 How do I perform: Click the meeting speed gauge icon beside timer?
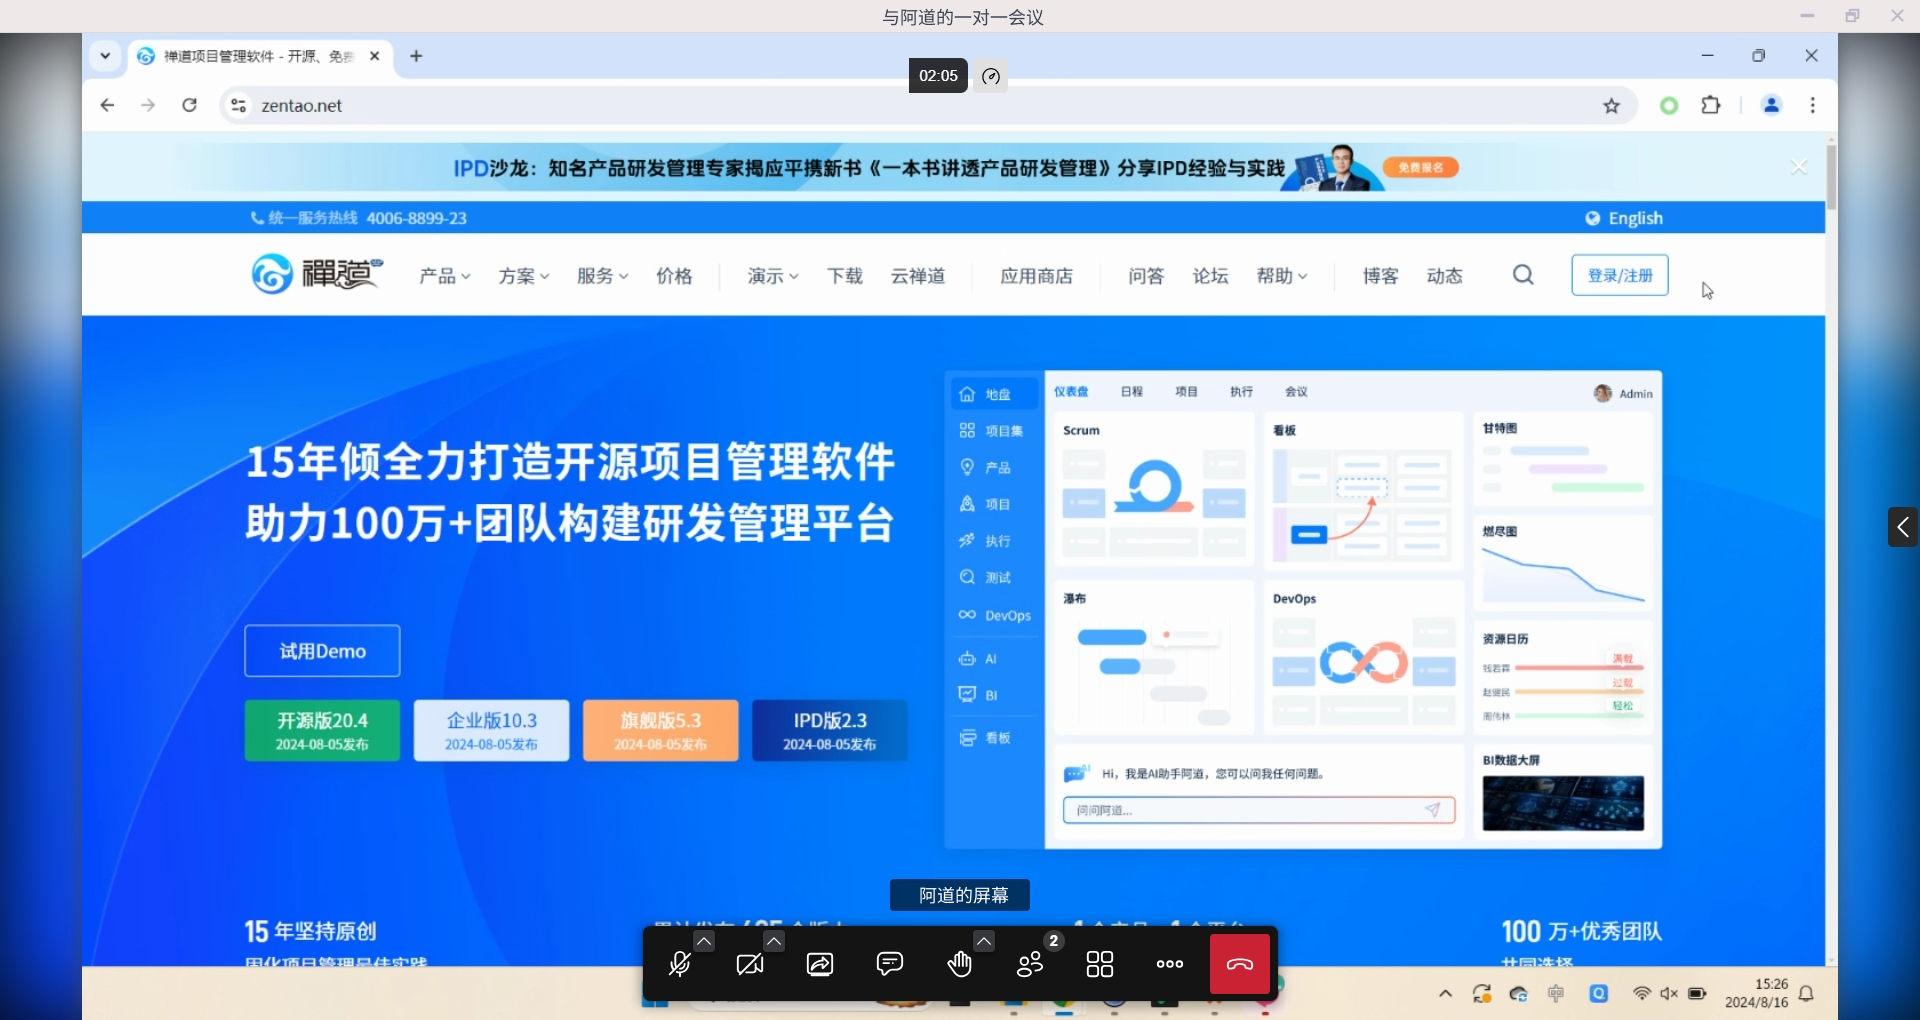[x=991, y=76]
